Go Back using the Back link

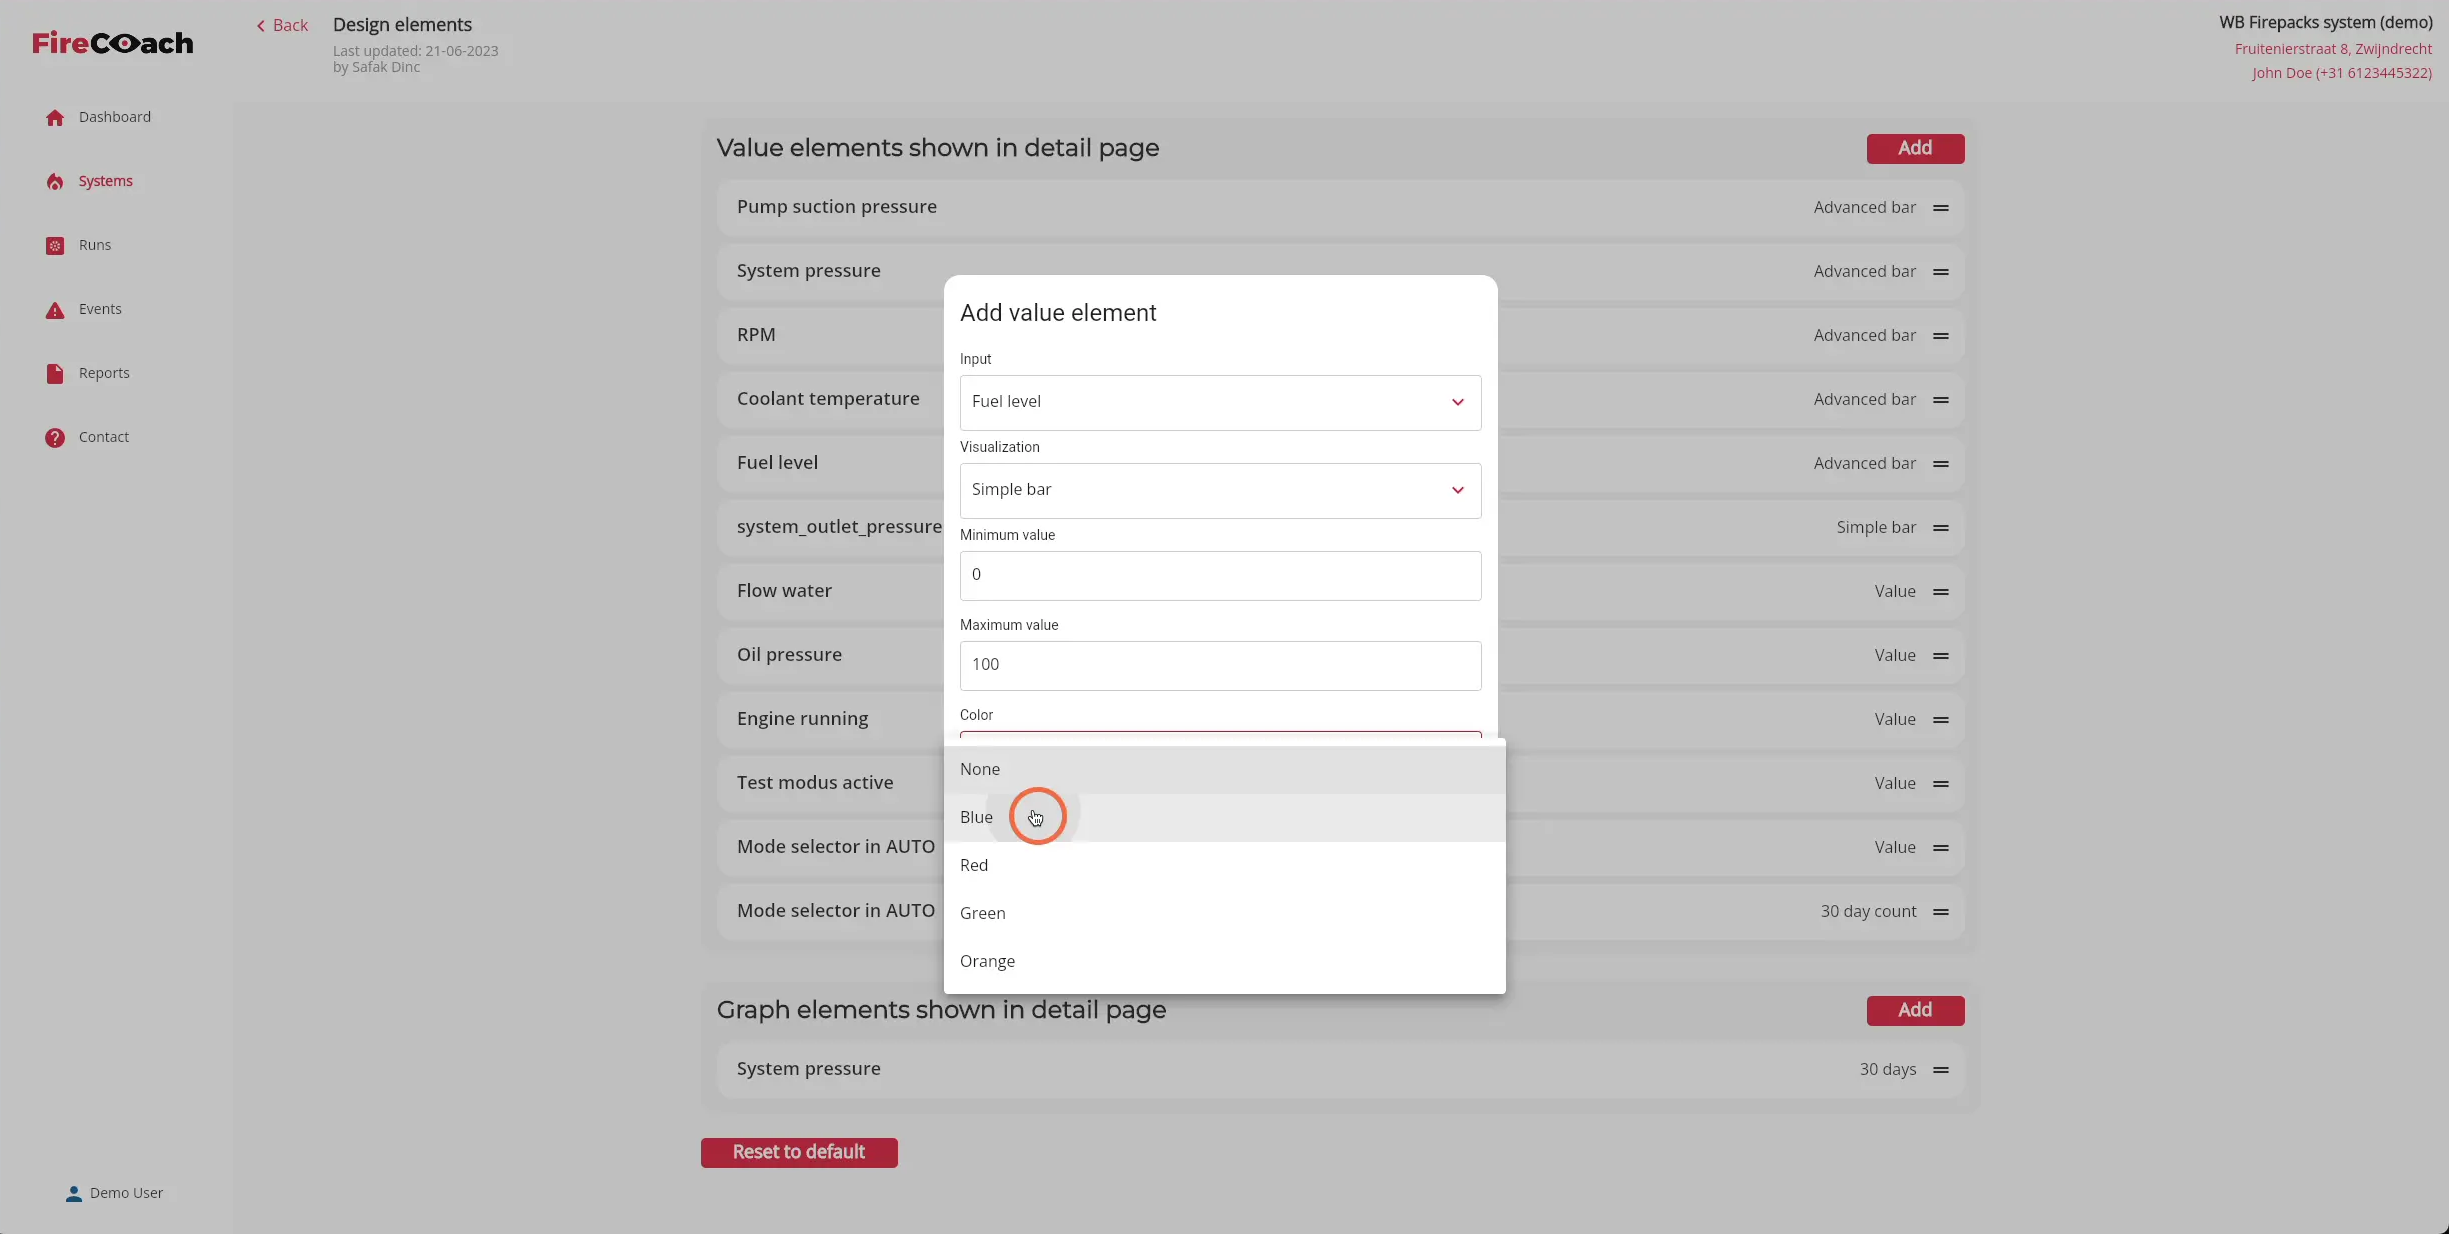click(x=282, y=25)
